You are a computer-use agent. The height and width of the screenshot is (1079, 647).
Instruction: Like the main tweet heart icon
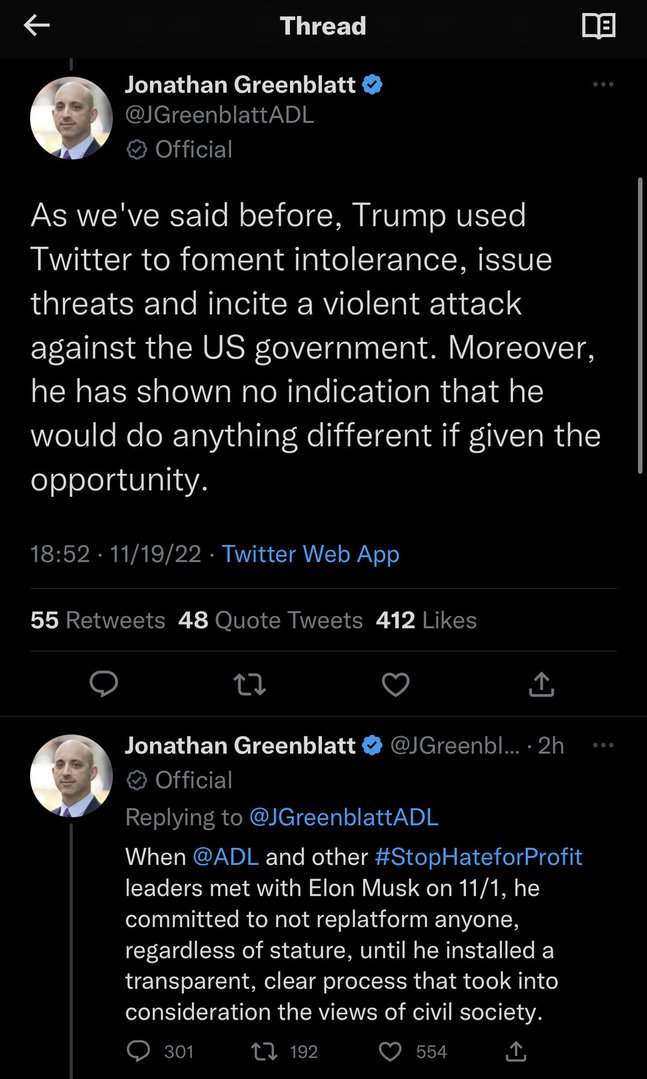point(396,684)
